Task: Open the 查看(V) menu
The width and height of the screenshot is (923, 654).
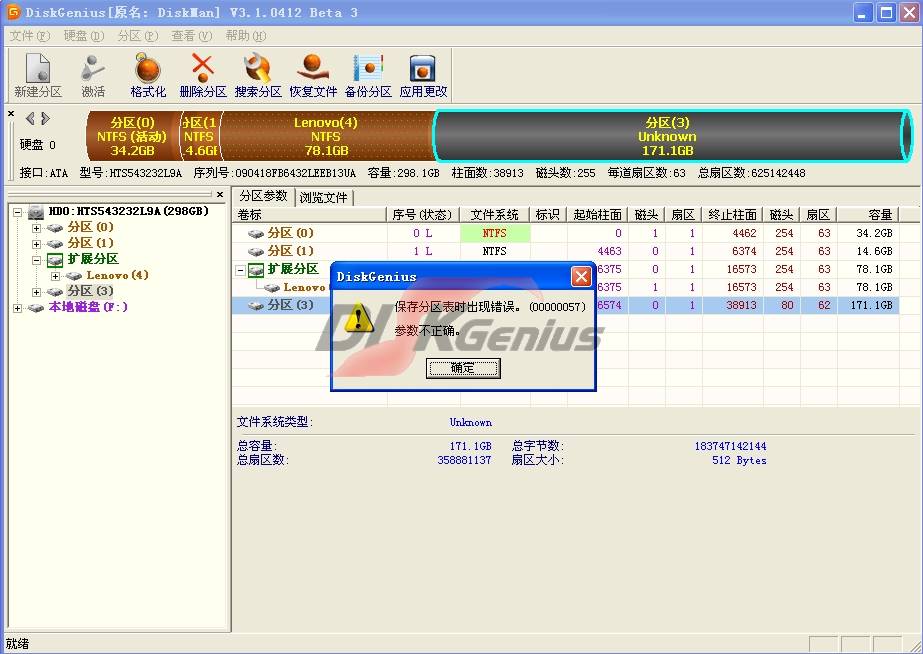Action: coord(191,36)
